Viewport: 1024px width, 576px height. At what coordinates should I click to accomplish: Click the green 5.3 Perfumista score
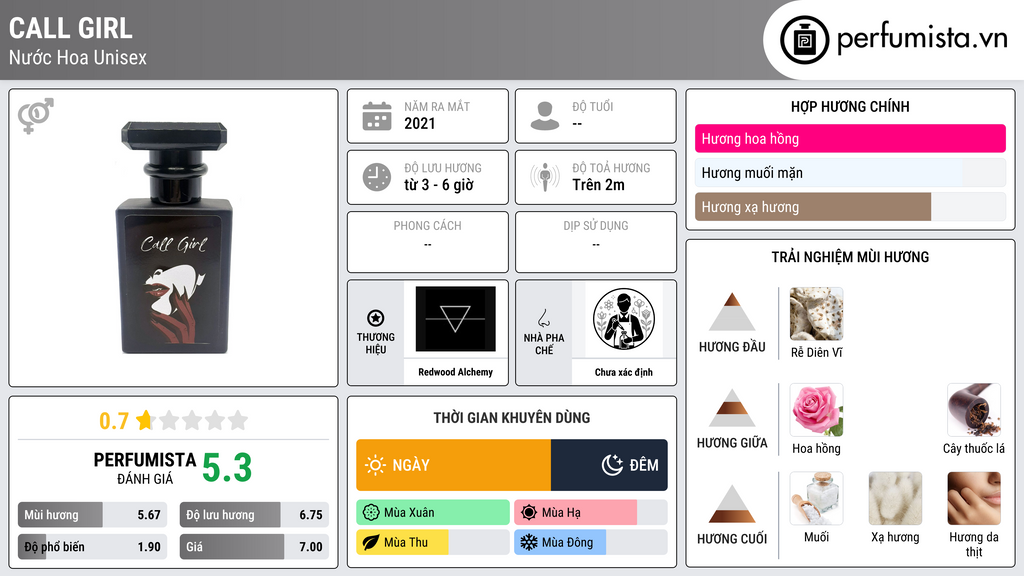227,468
